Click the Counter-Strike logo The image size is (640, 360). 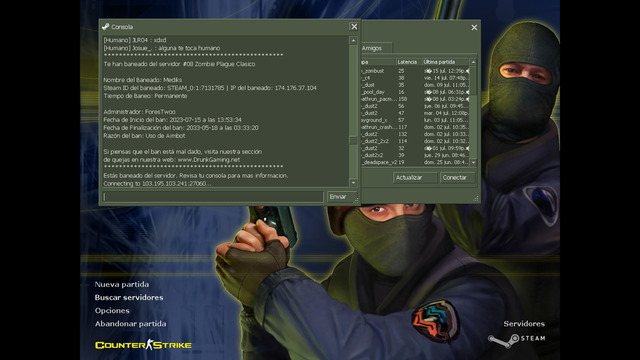[x=143, y=345]
